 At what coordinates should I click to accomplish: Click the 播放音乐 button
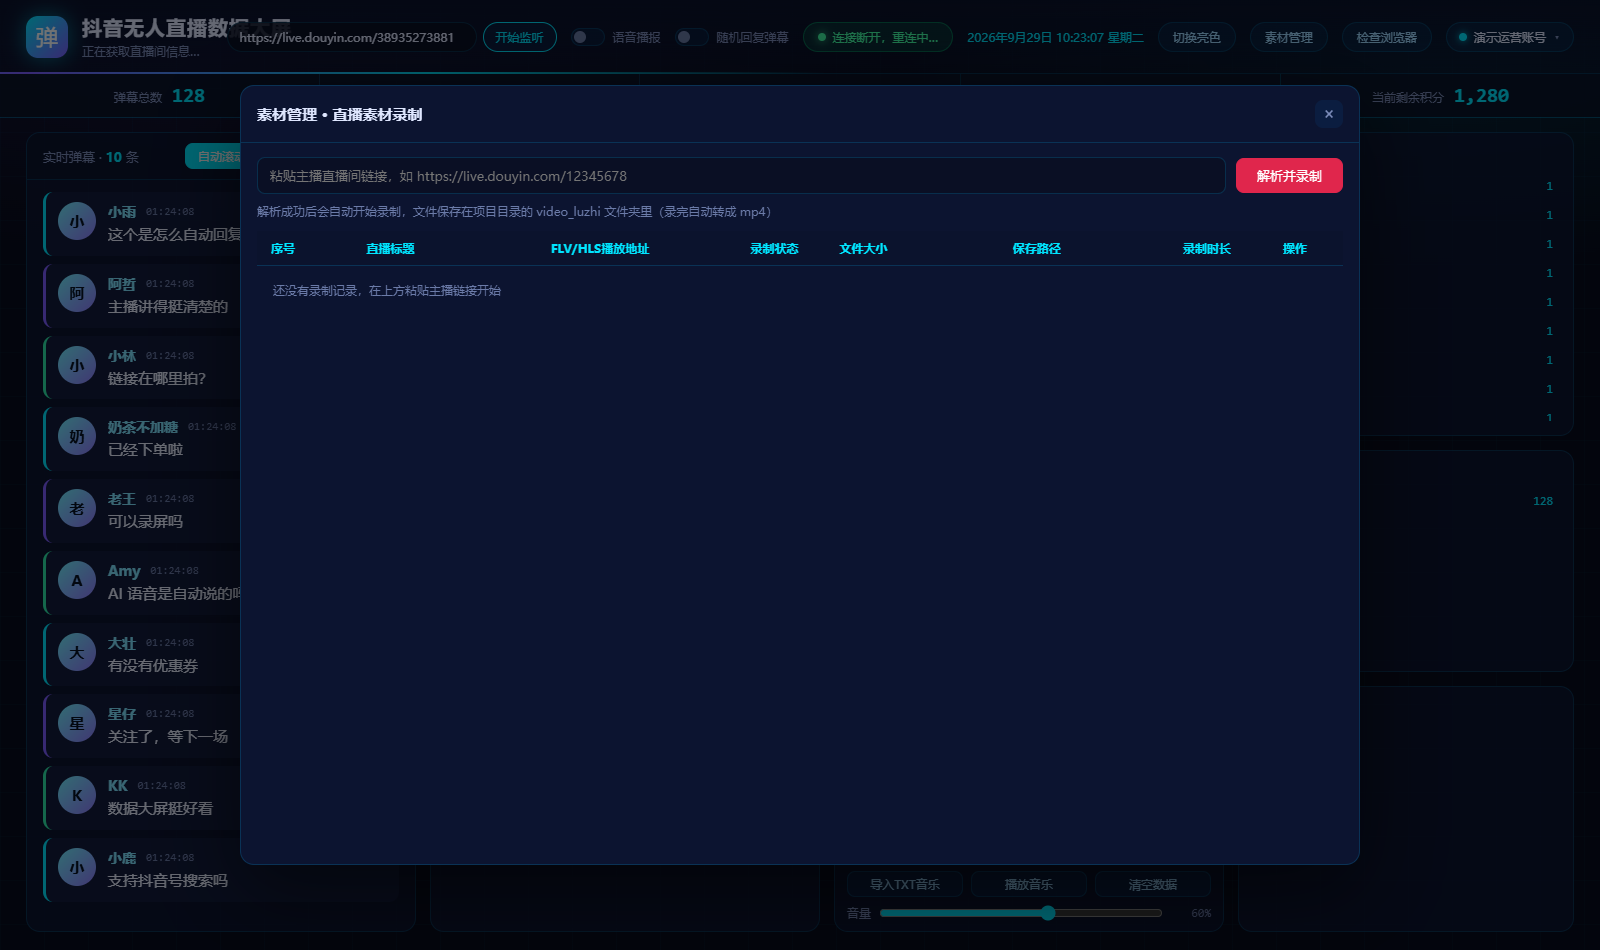coord(1029,884)
